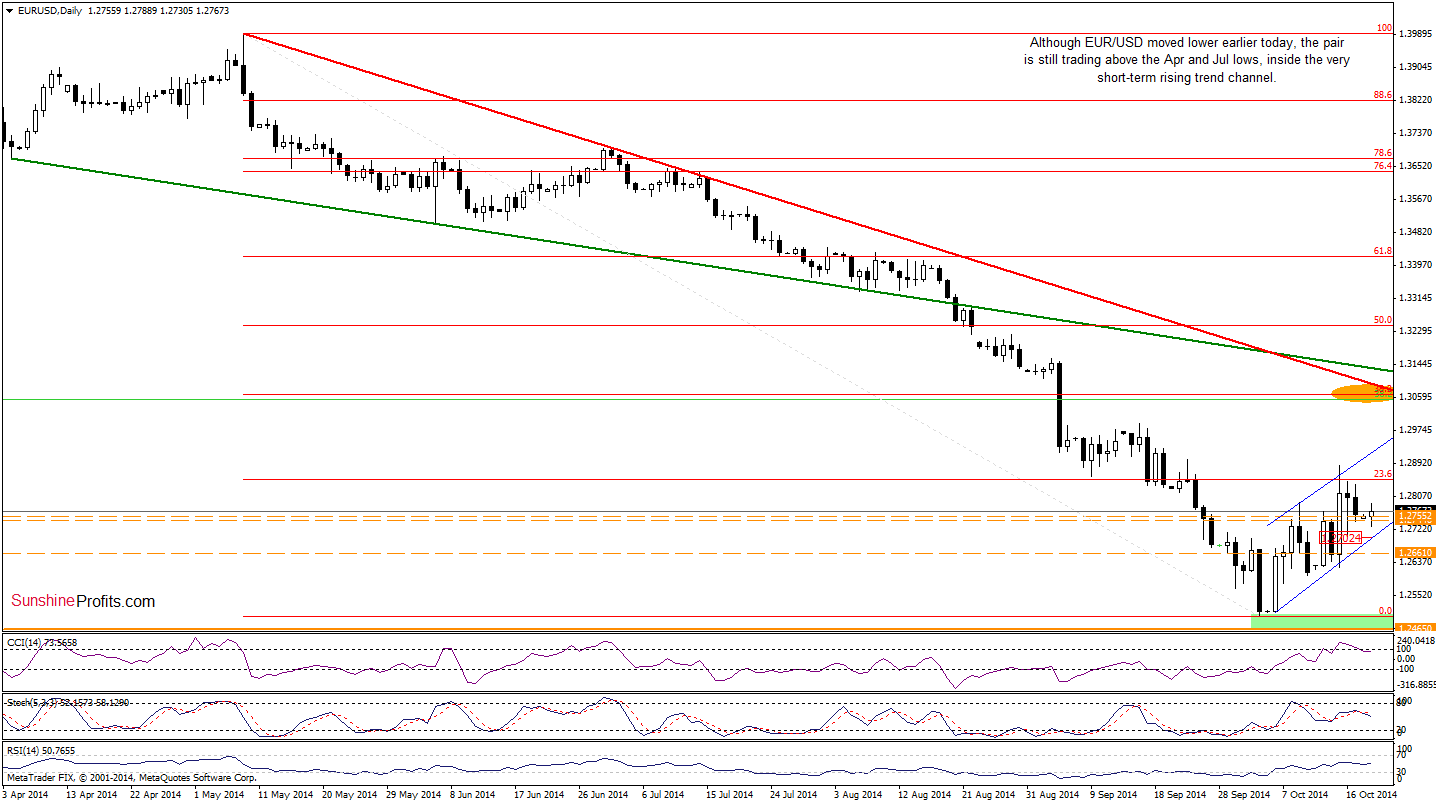
Task: Click the 1 May 2014 date label
Action: (218, 794)
